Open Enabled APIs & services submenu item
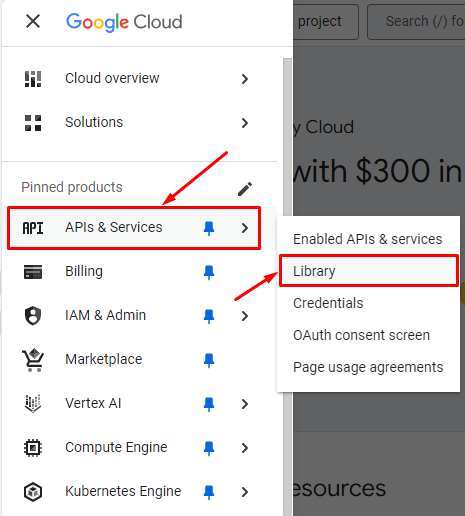The width and height of the screenshot is (465, 516). point(368,239)
